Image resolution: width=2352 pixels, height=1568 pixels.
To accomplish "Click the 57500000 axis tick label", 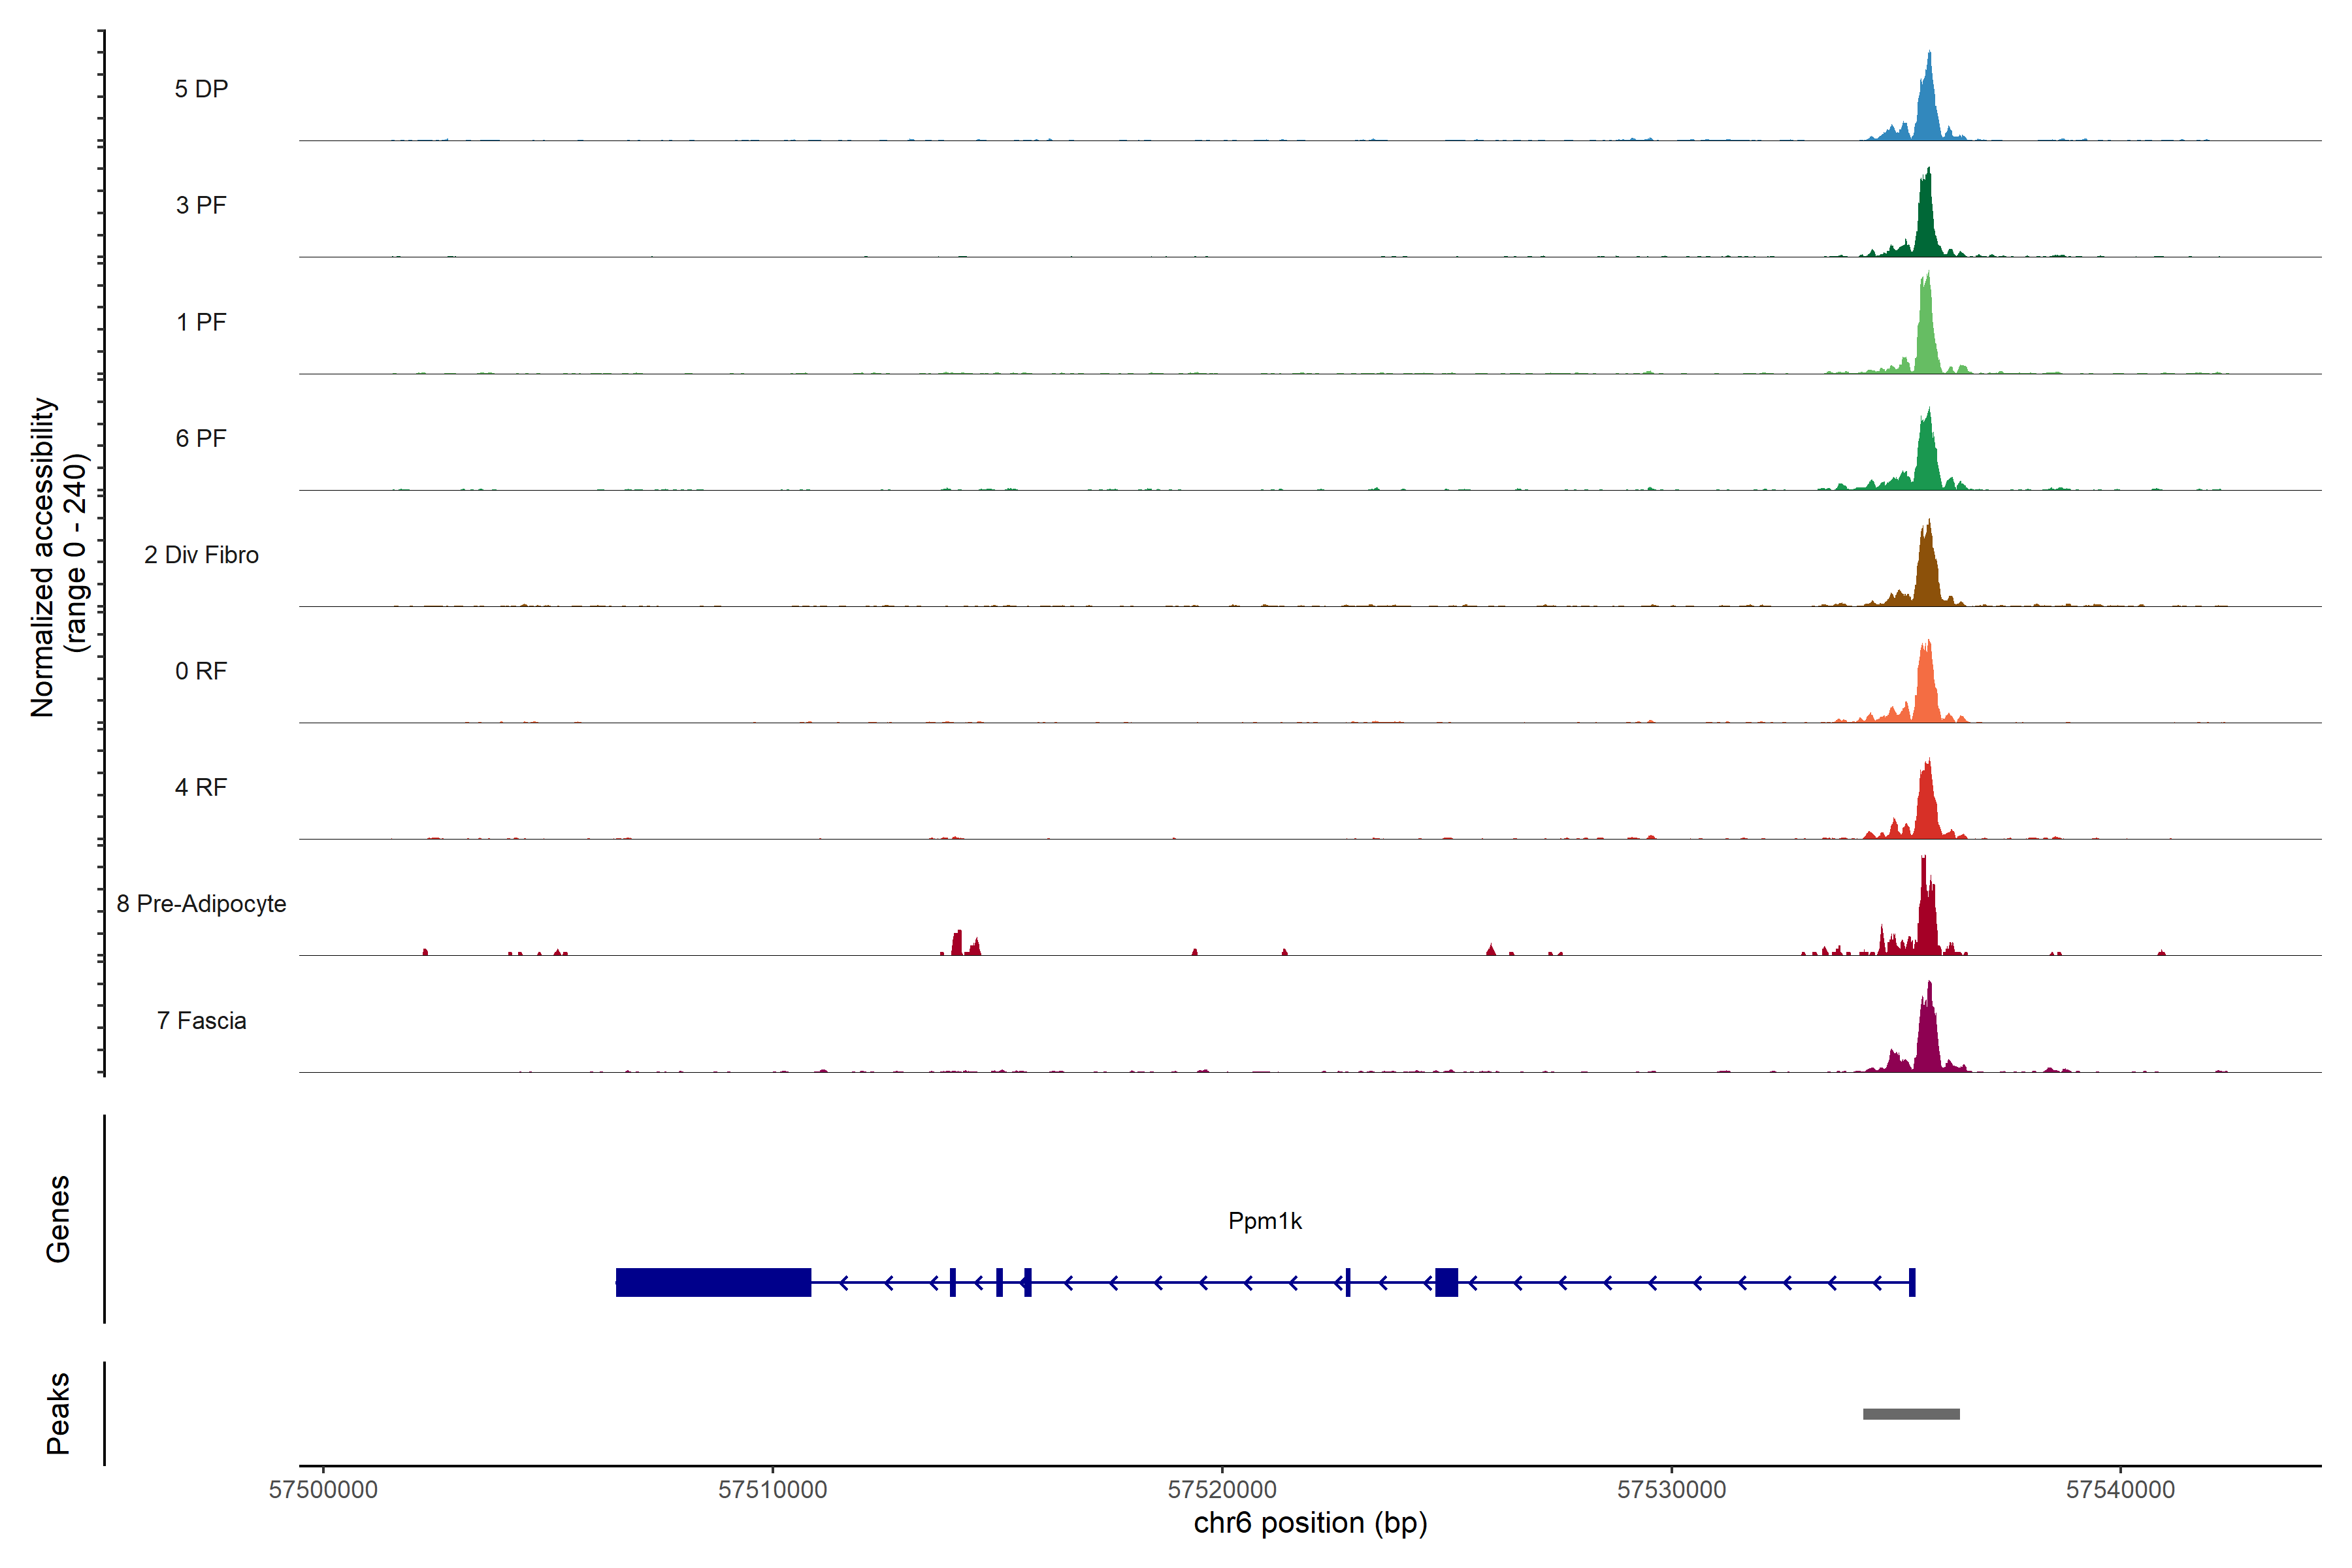I will point(323,1490).
